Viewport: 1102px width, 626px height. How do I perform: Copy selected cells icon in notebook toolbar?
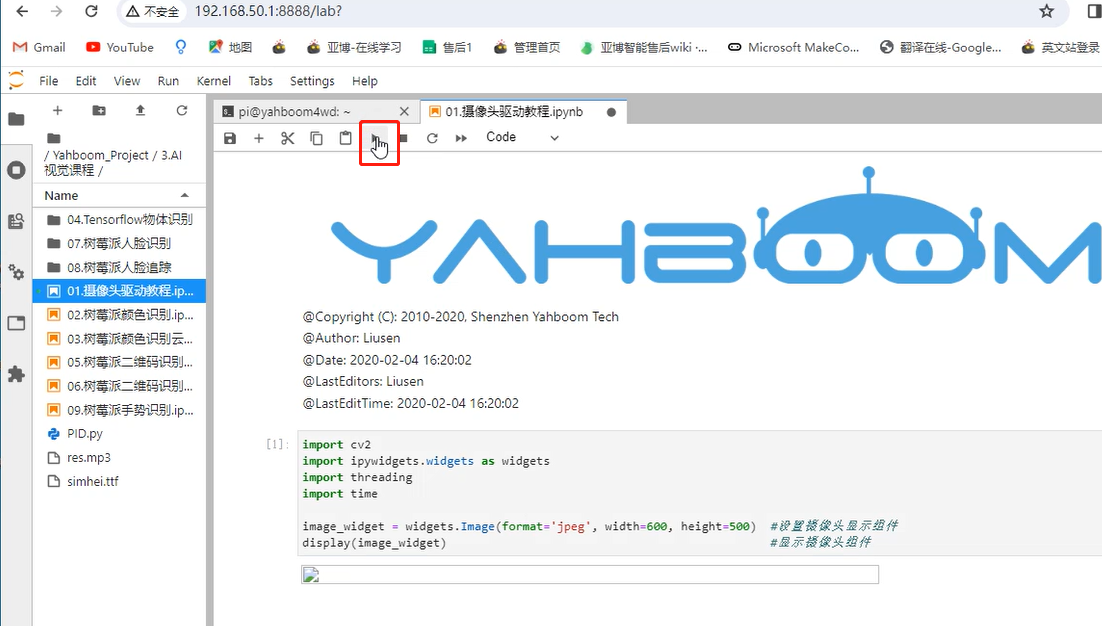point(316,138)
